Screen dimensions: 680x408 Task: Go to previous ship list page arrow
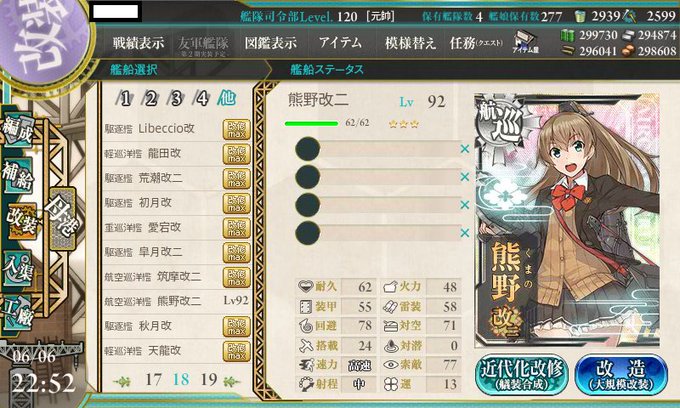(122, 382)
